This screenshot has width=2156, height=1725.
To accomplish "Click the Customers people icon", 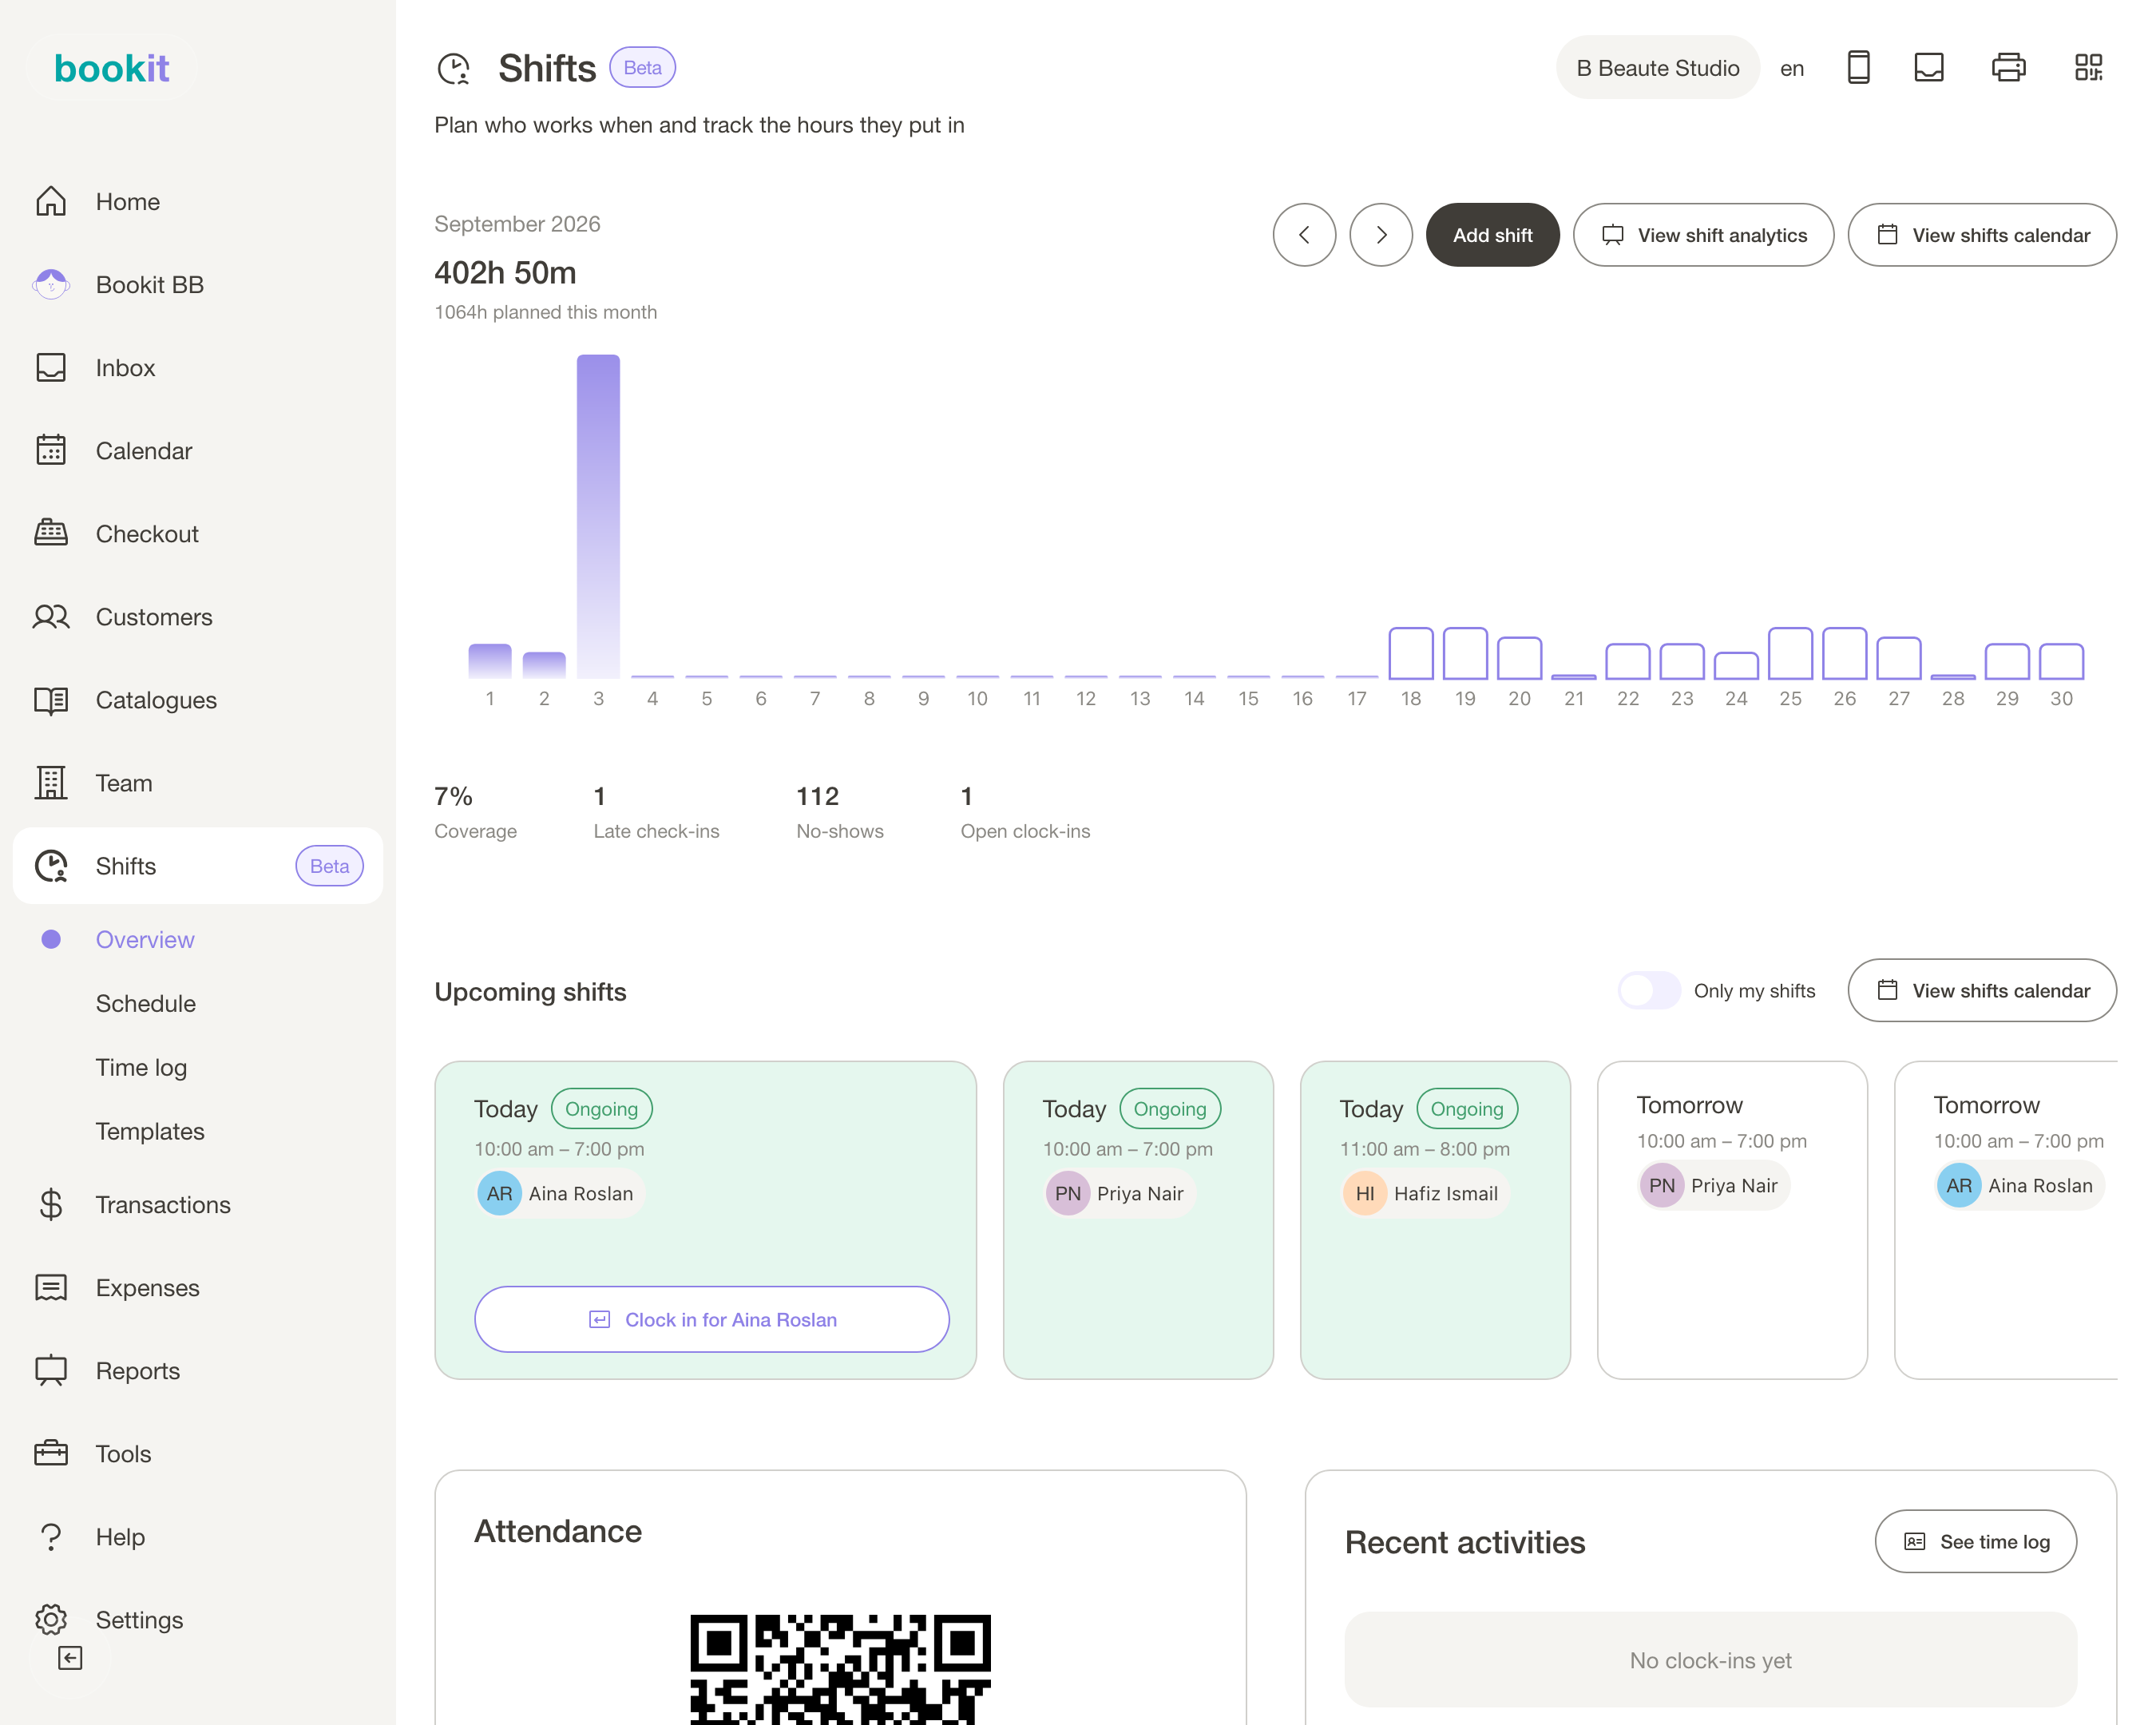I will click(x=51, y=616).
